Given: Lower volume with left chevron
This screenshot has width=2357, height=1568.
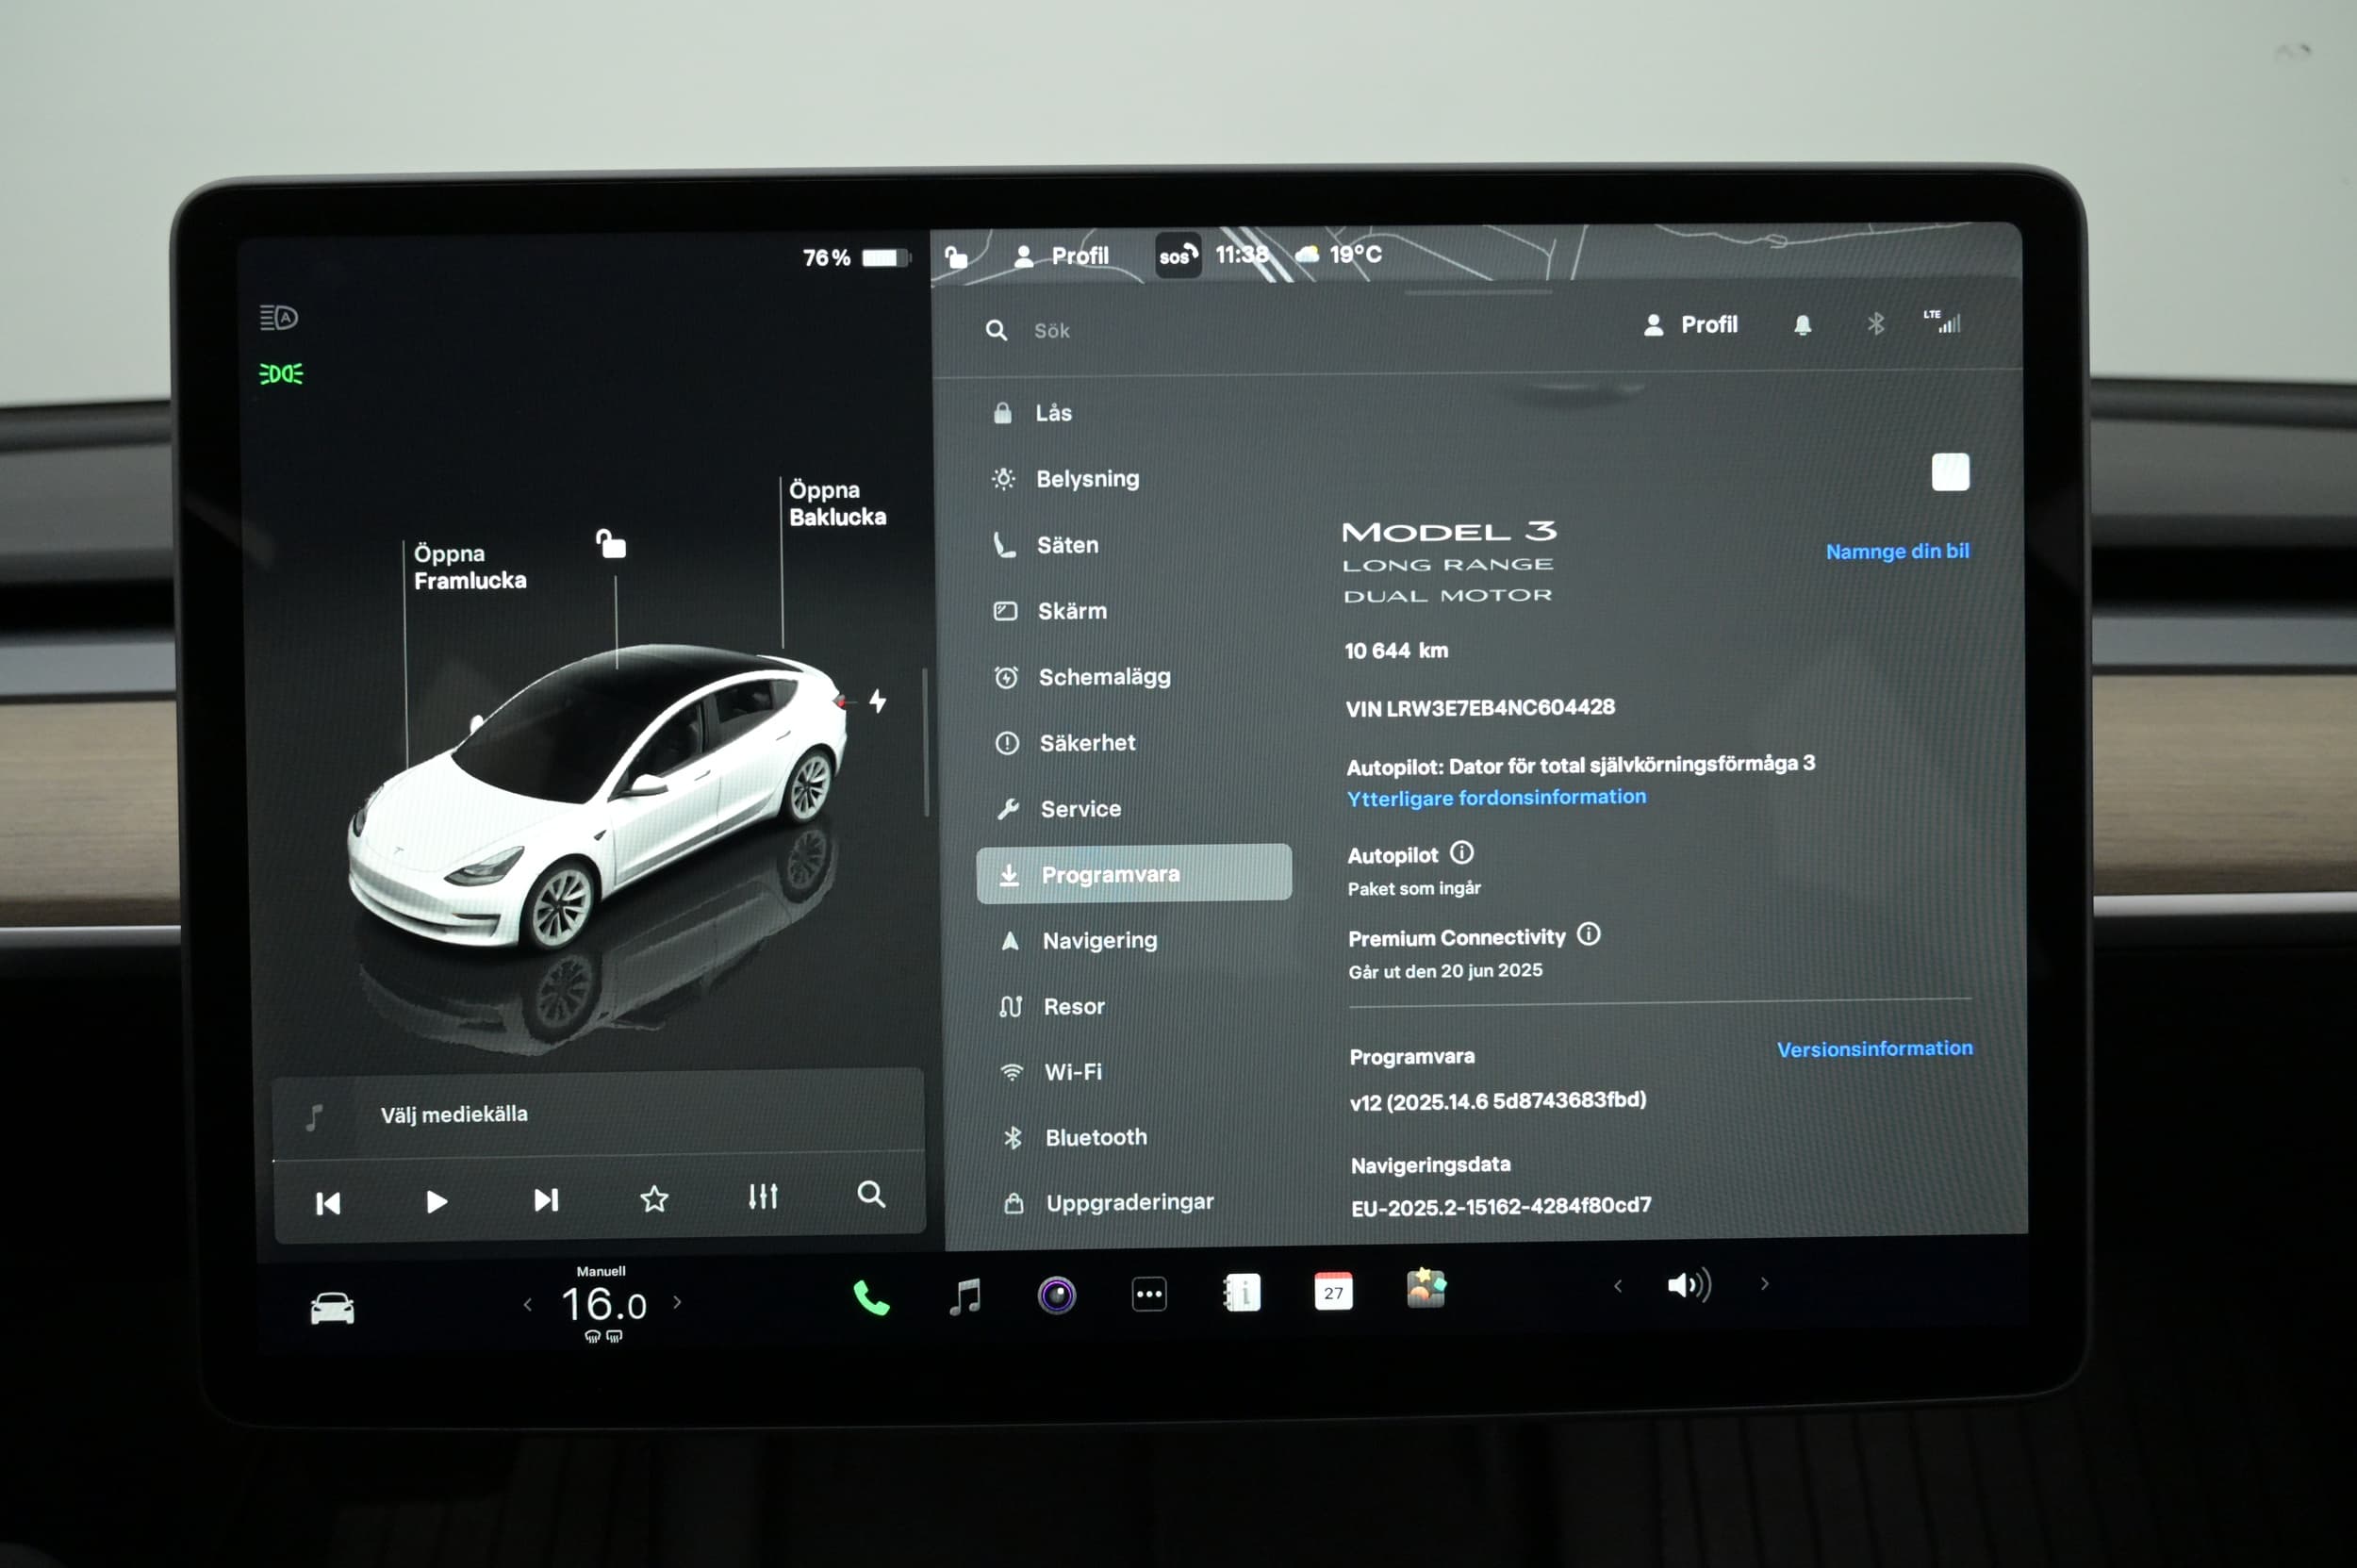Looking at the screenshot, I should click(x=1617, y=1286).
